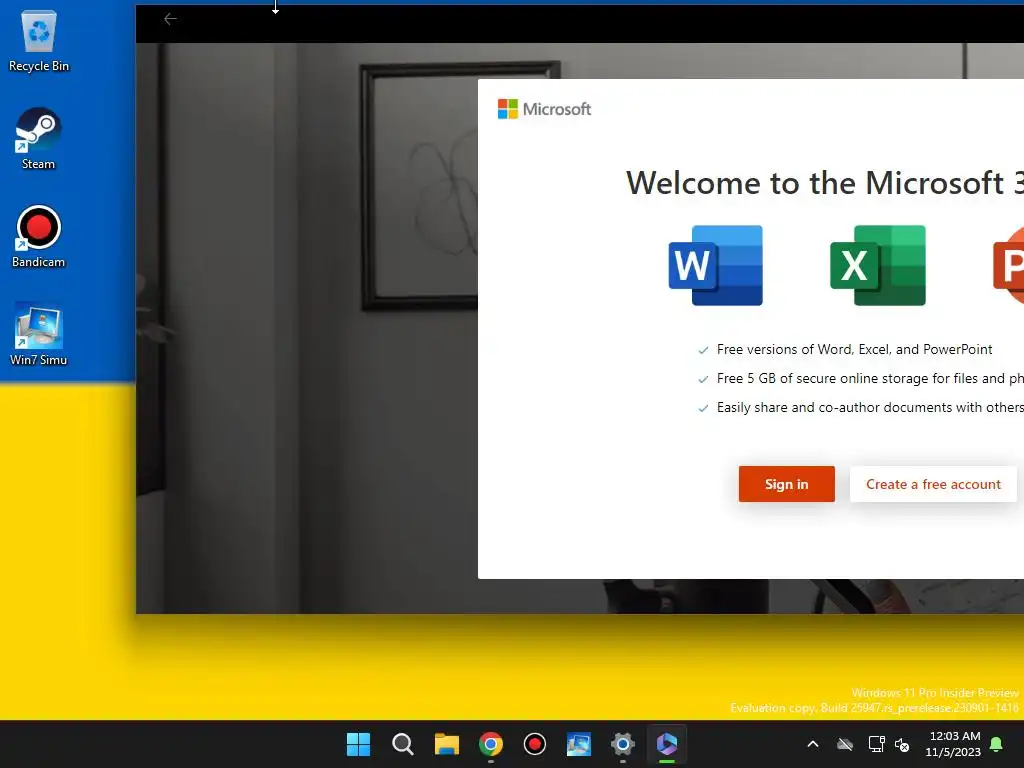
Task: Switch to Bandicam in the taskbar
Action: tap(534, 744)
